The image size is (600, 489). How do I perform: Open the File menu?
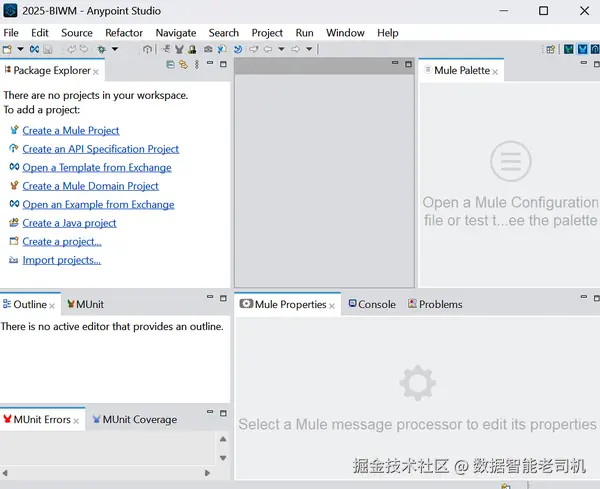(x=11, y=33)
